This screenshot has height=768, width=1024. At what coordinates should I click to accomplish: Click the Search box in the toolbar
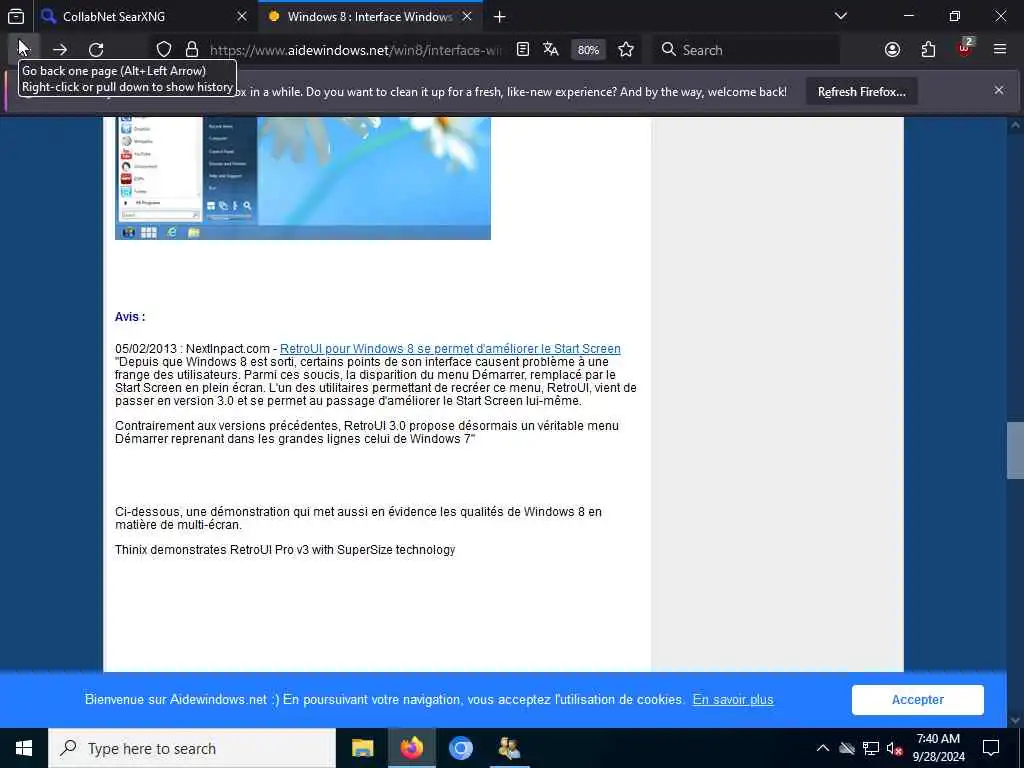(x=746, y=50)
